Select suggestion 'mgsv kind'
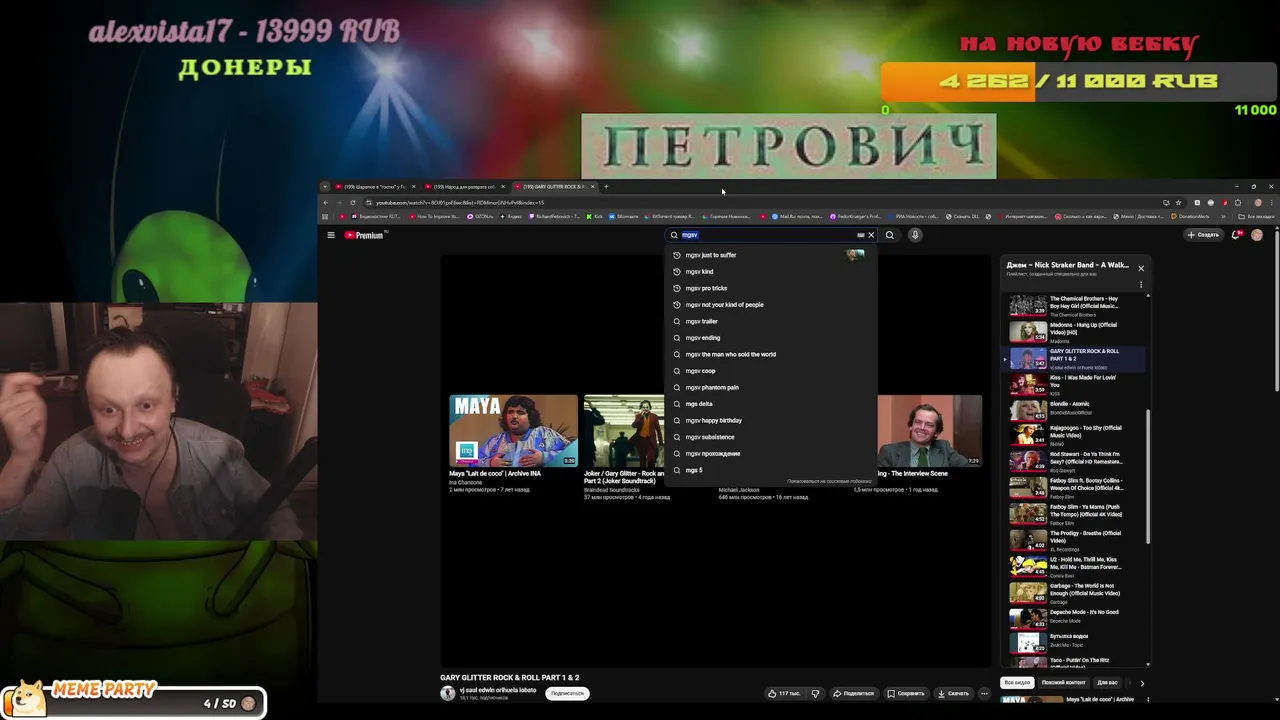This screenshot has height=720, width=1280. [x=770, y=271]
